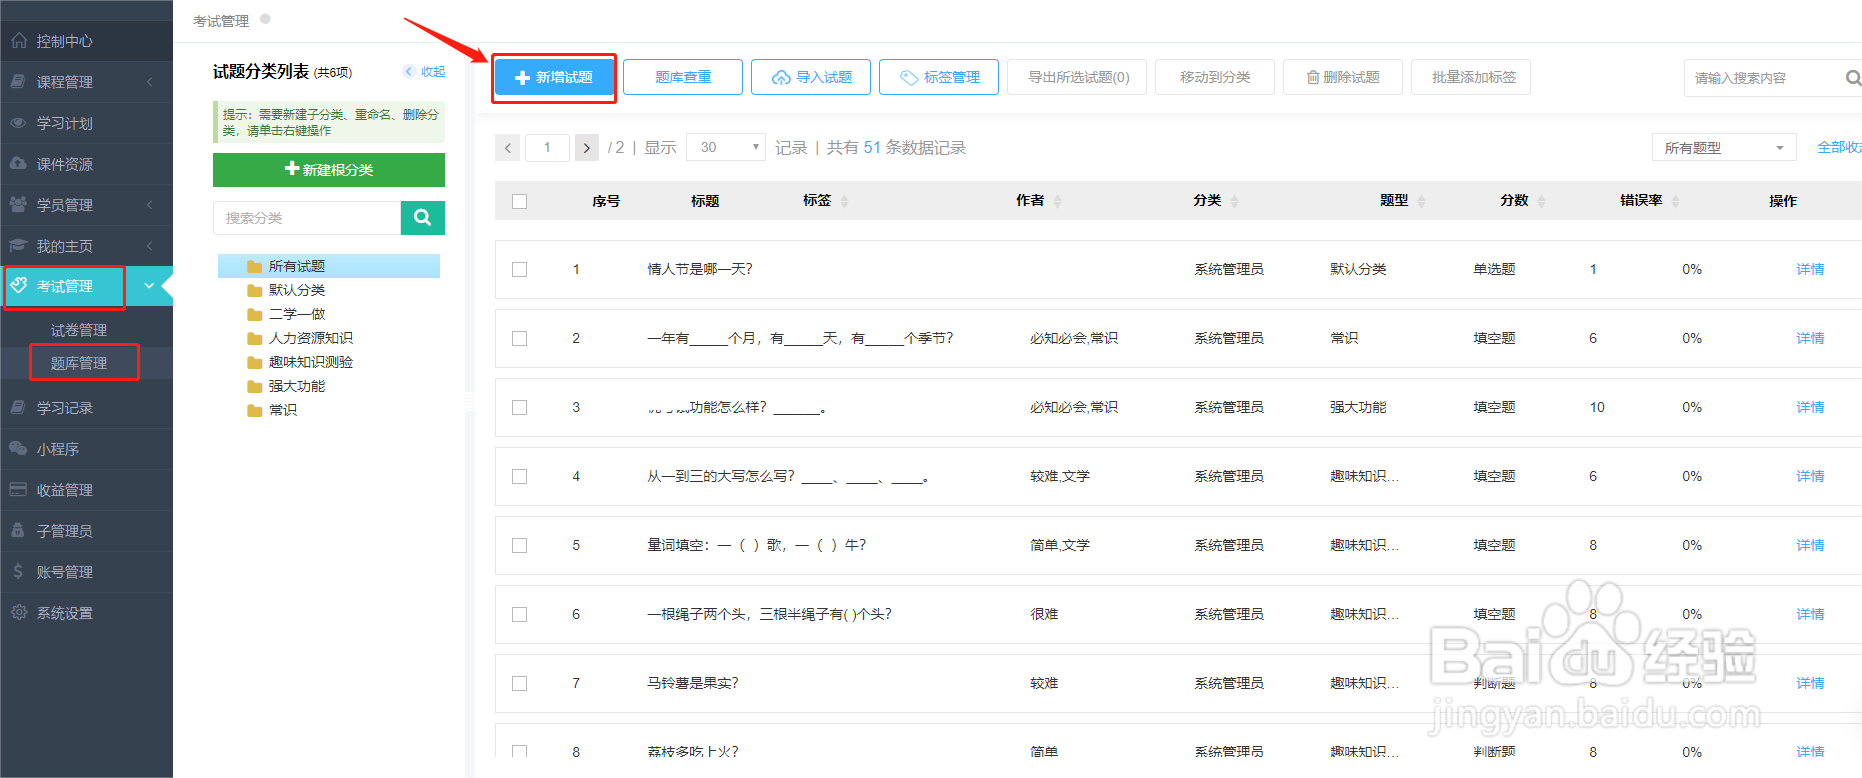Toggle the select-all checkbox in table header
Image resolution: width=1862 pixels, height=778 pixels.
519,201
